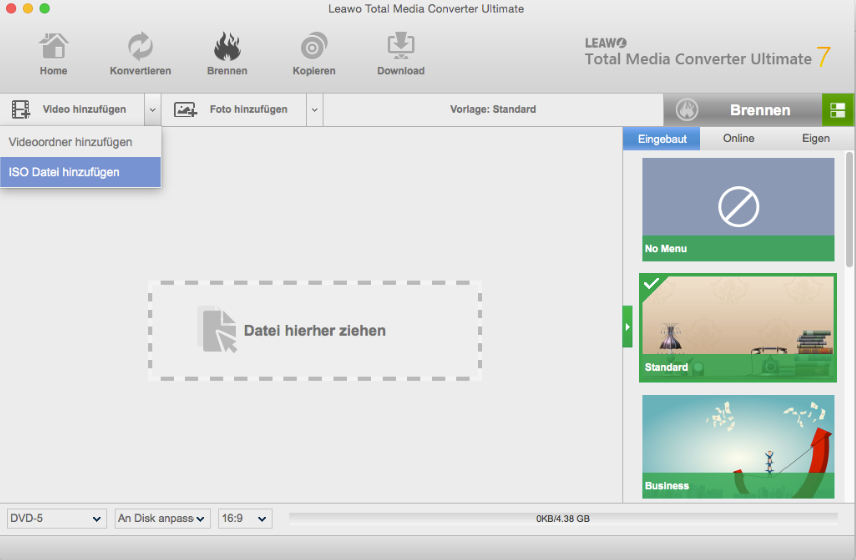
Task: Open the Kopieren disc module
Action: [x=314, y=53]
